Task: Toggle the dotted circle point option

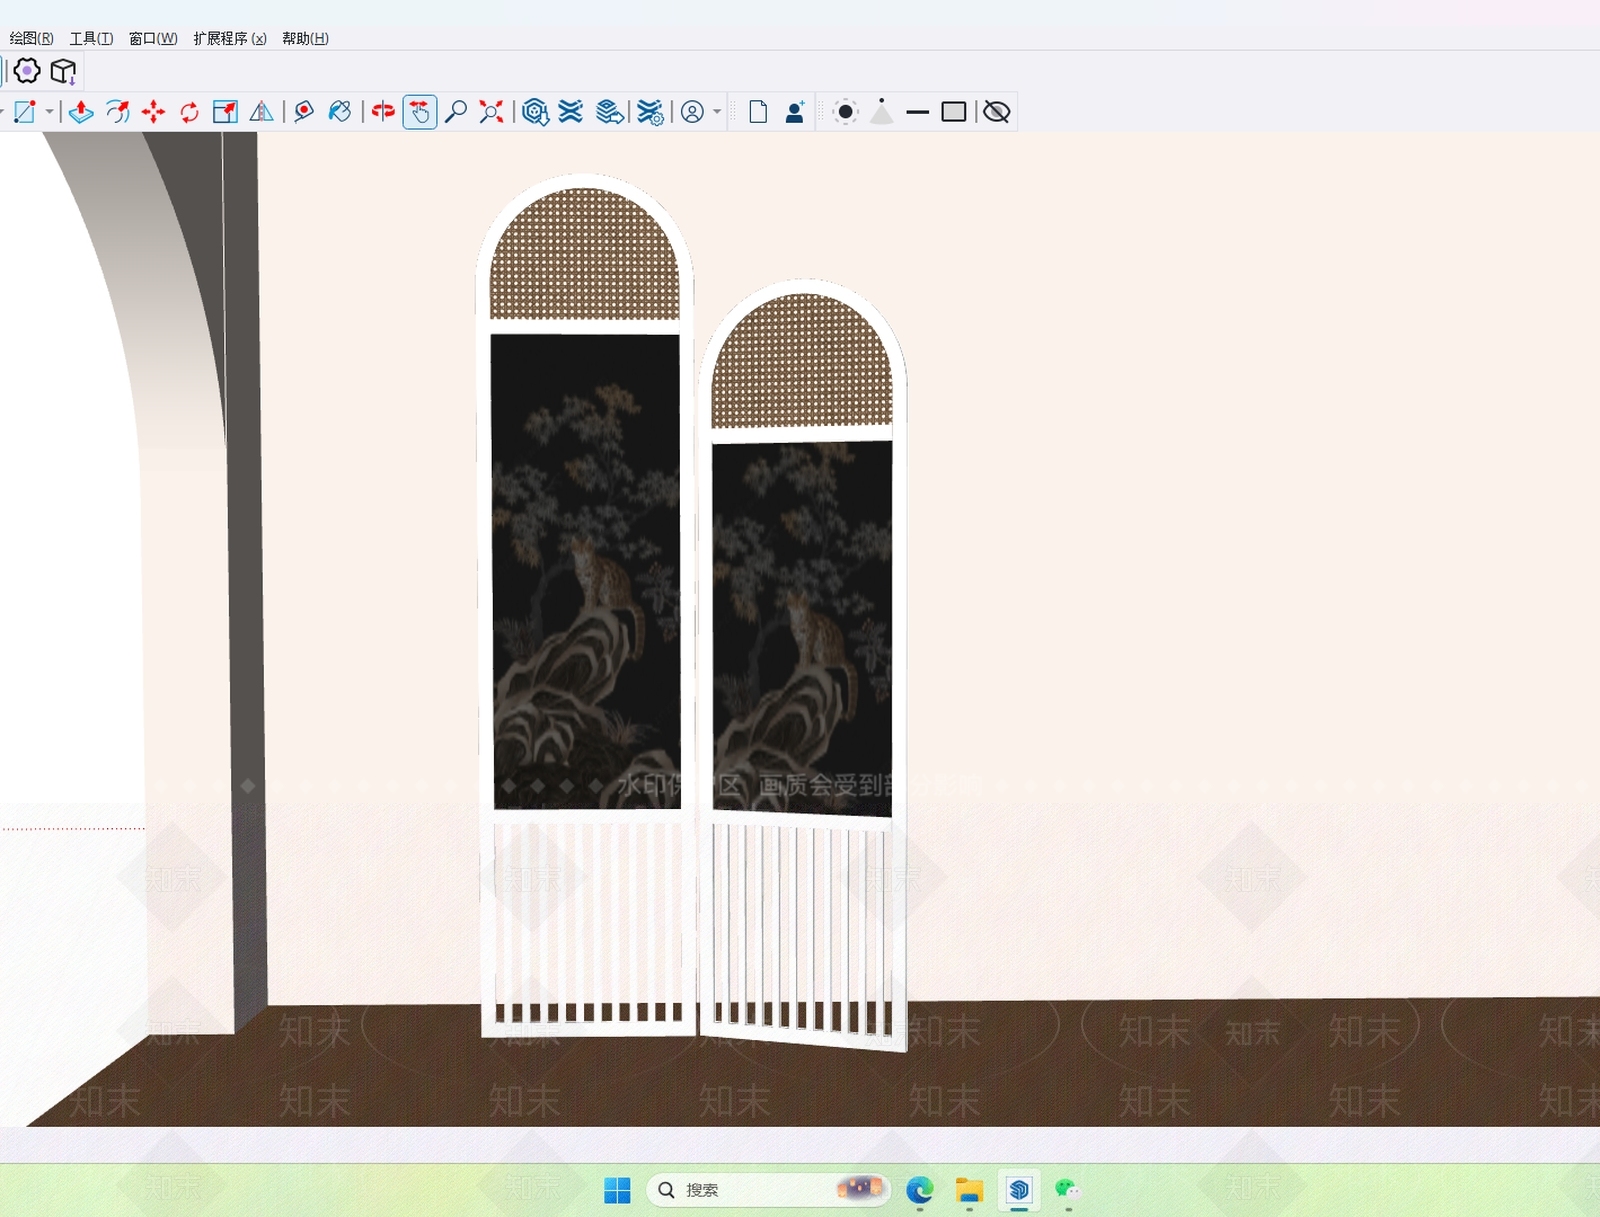Action: click(x=845, y=112)
